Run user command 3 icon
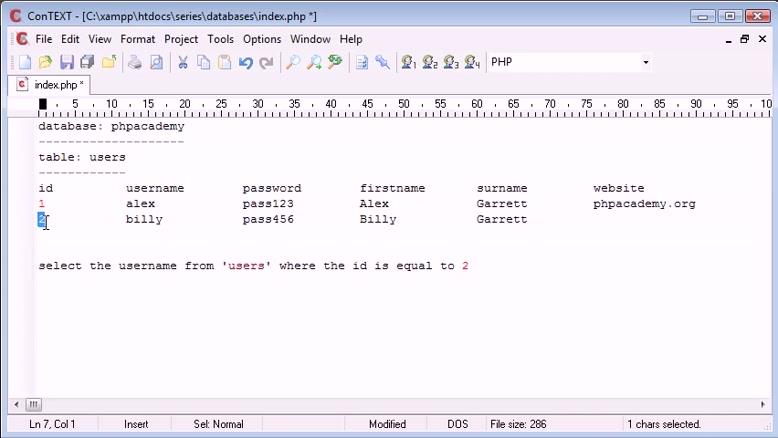The width and height of the screenshot is (778, 438). pos(451,63)
